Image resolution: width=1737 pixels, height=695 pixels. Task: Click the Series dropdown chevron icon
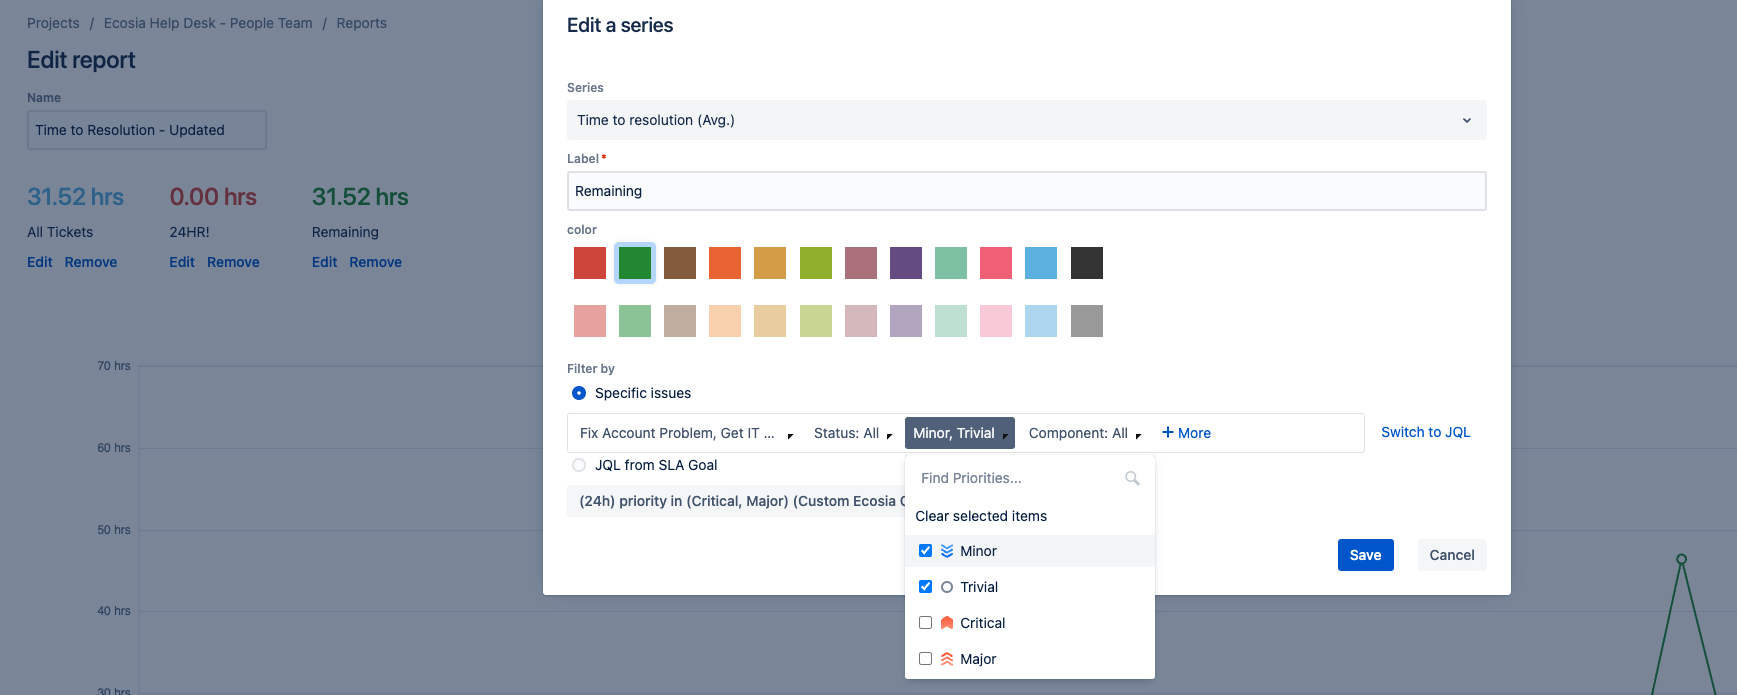tap(1467, 120)
